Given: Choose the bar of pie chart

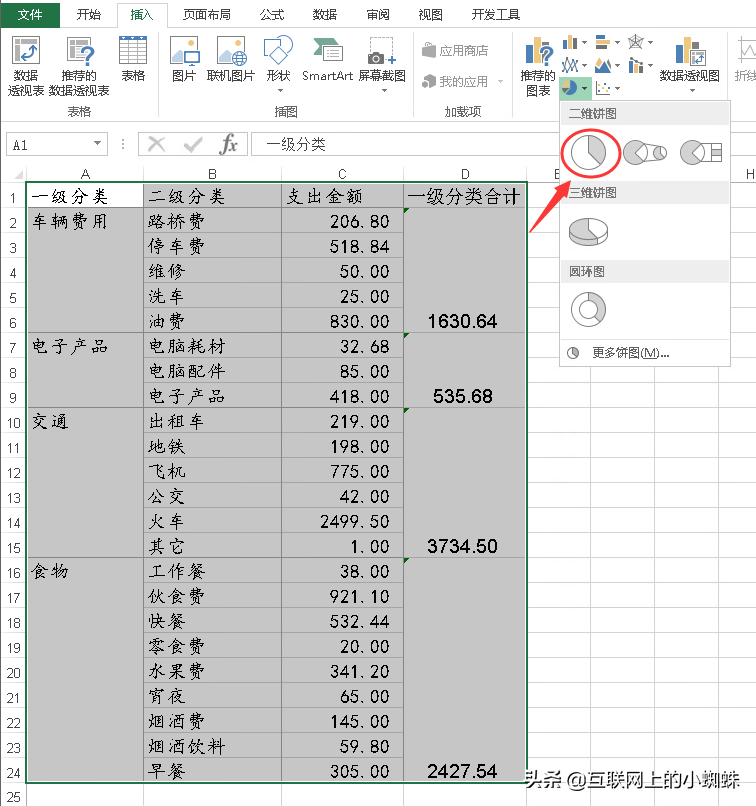Looking at the screenshot, I should 701,153.
